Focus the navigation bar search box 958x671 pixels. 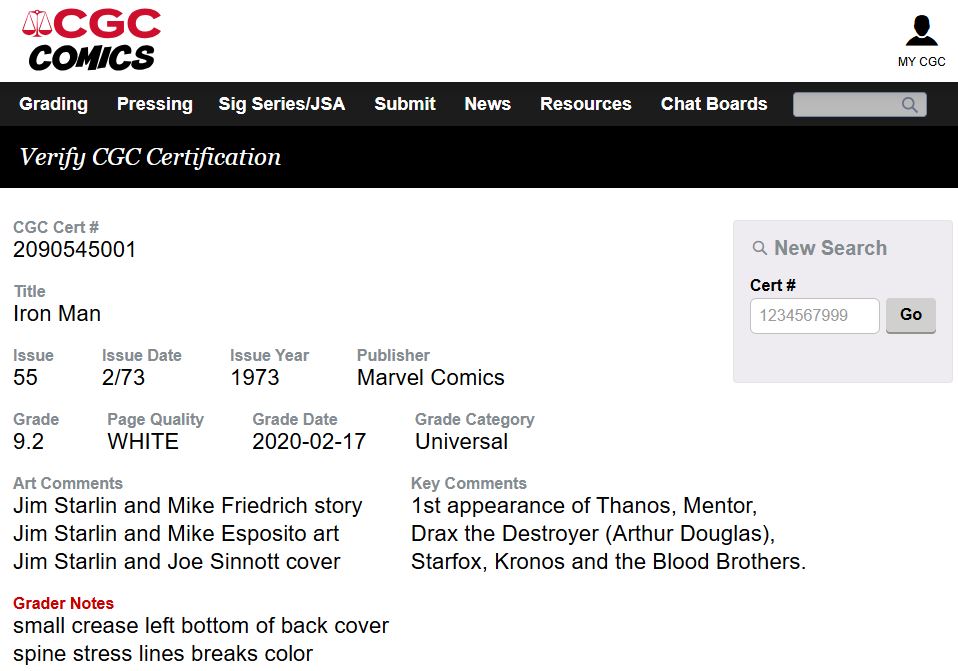[x=860, y=104]
